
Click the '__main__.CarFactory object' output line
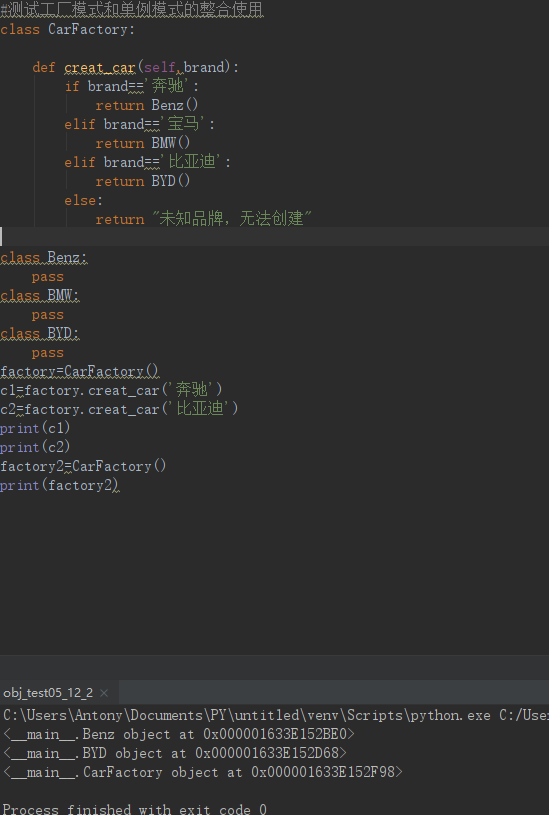point(203,772)
